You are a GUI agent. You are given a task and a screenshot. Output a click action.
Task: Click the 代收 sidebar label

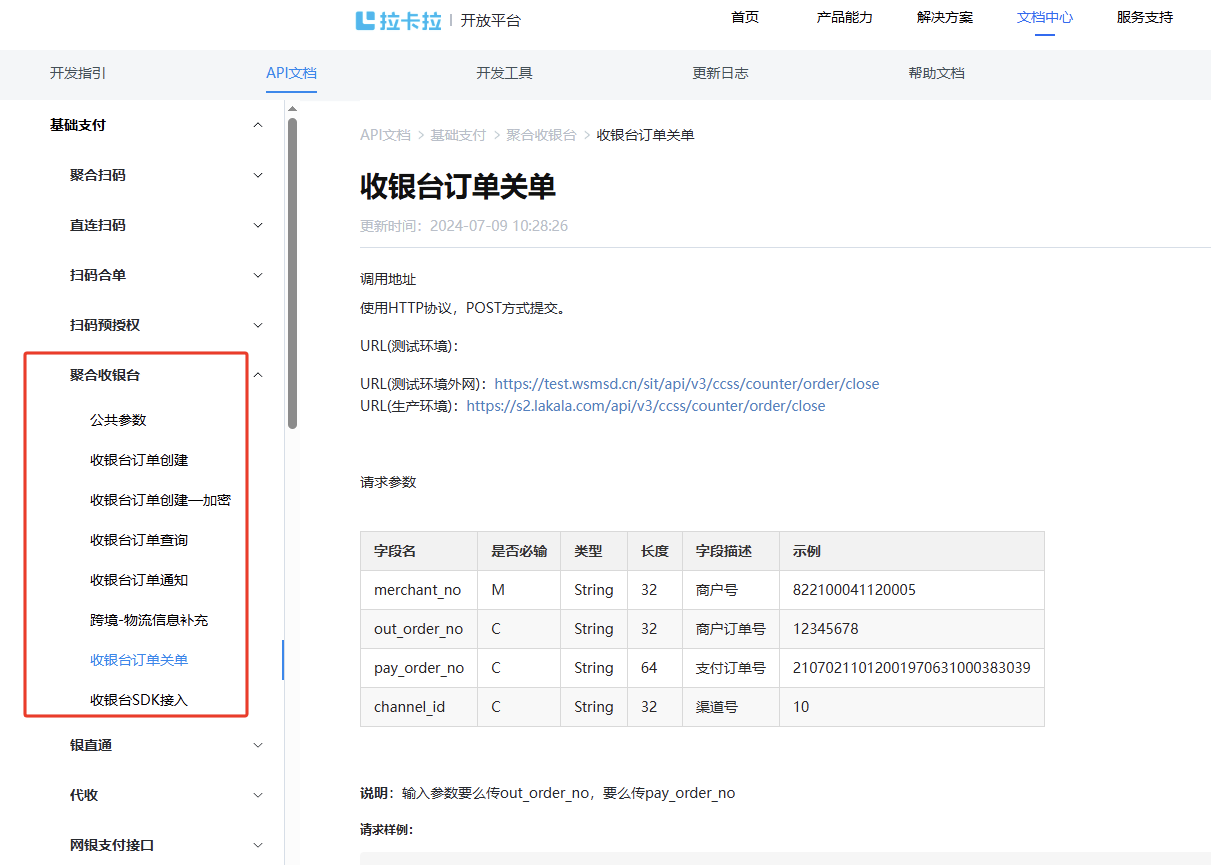(x=84, y=795)
